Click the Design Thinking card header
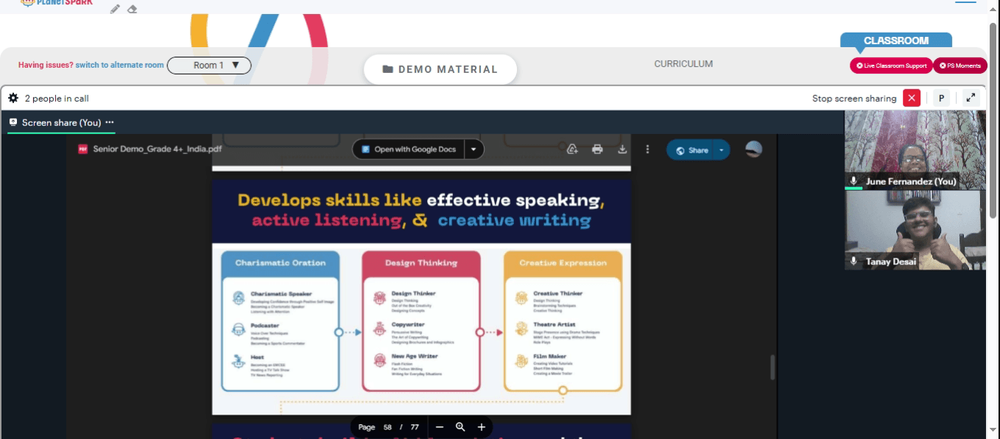The height and width of the screenshot is (439, 1000). [x=421, y=263]
